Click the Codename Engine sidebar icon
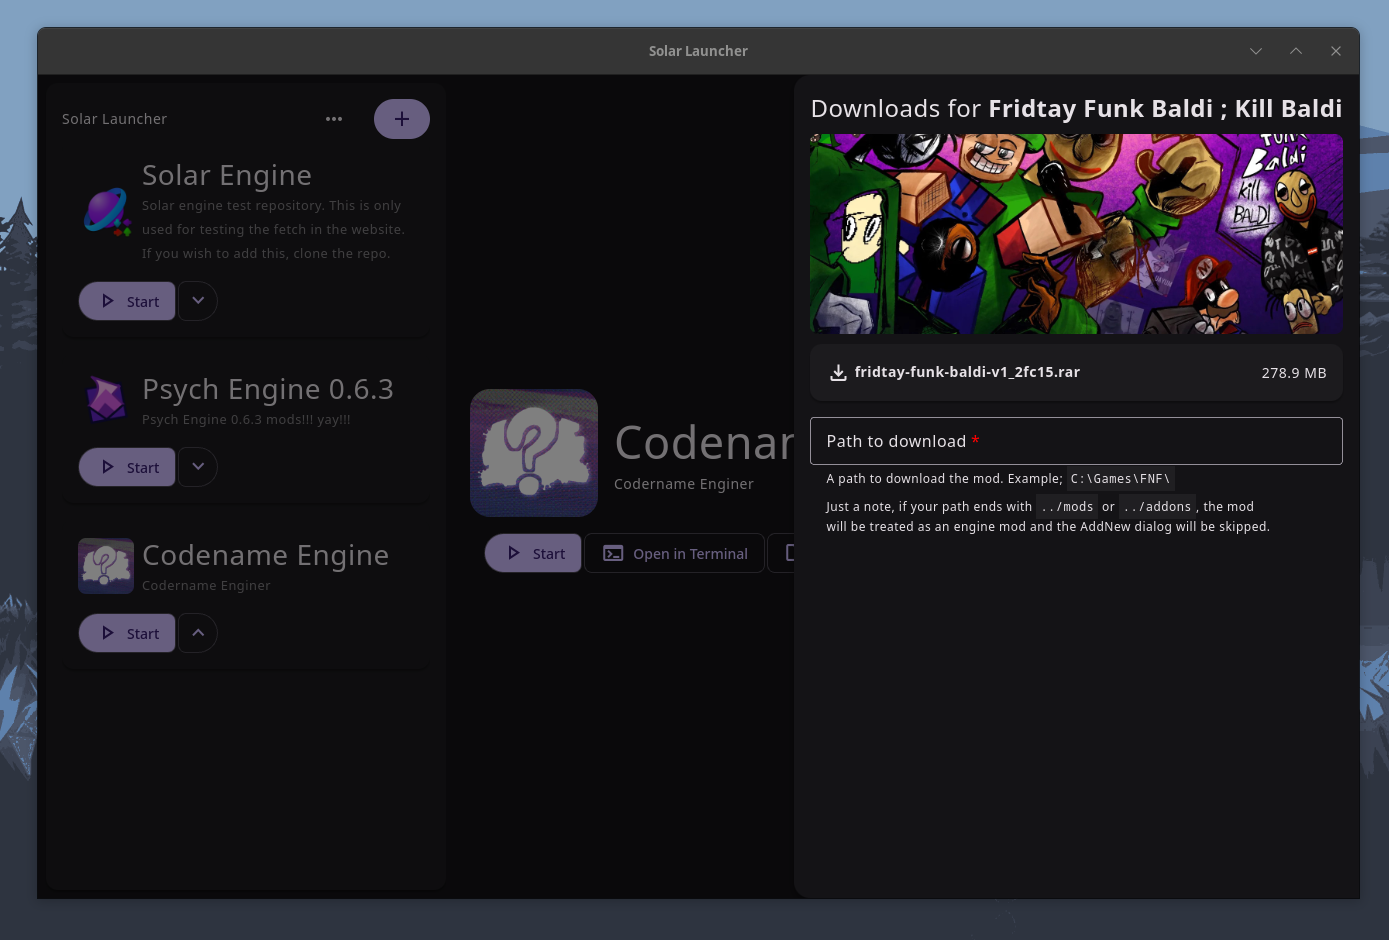The height and width of the screenshot is (940, 1389). [106, 566]
